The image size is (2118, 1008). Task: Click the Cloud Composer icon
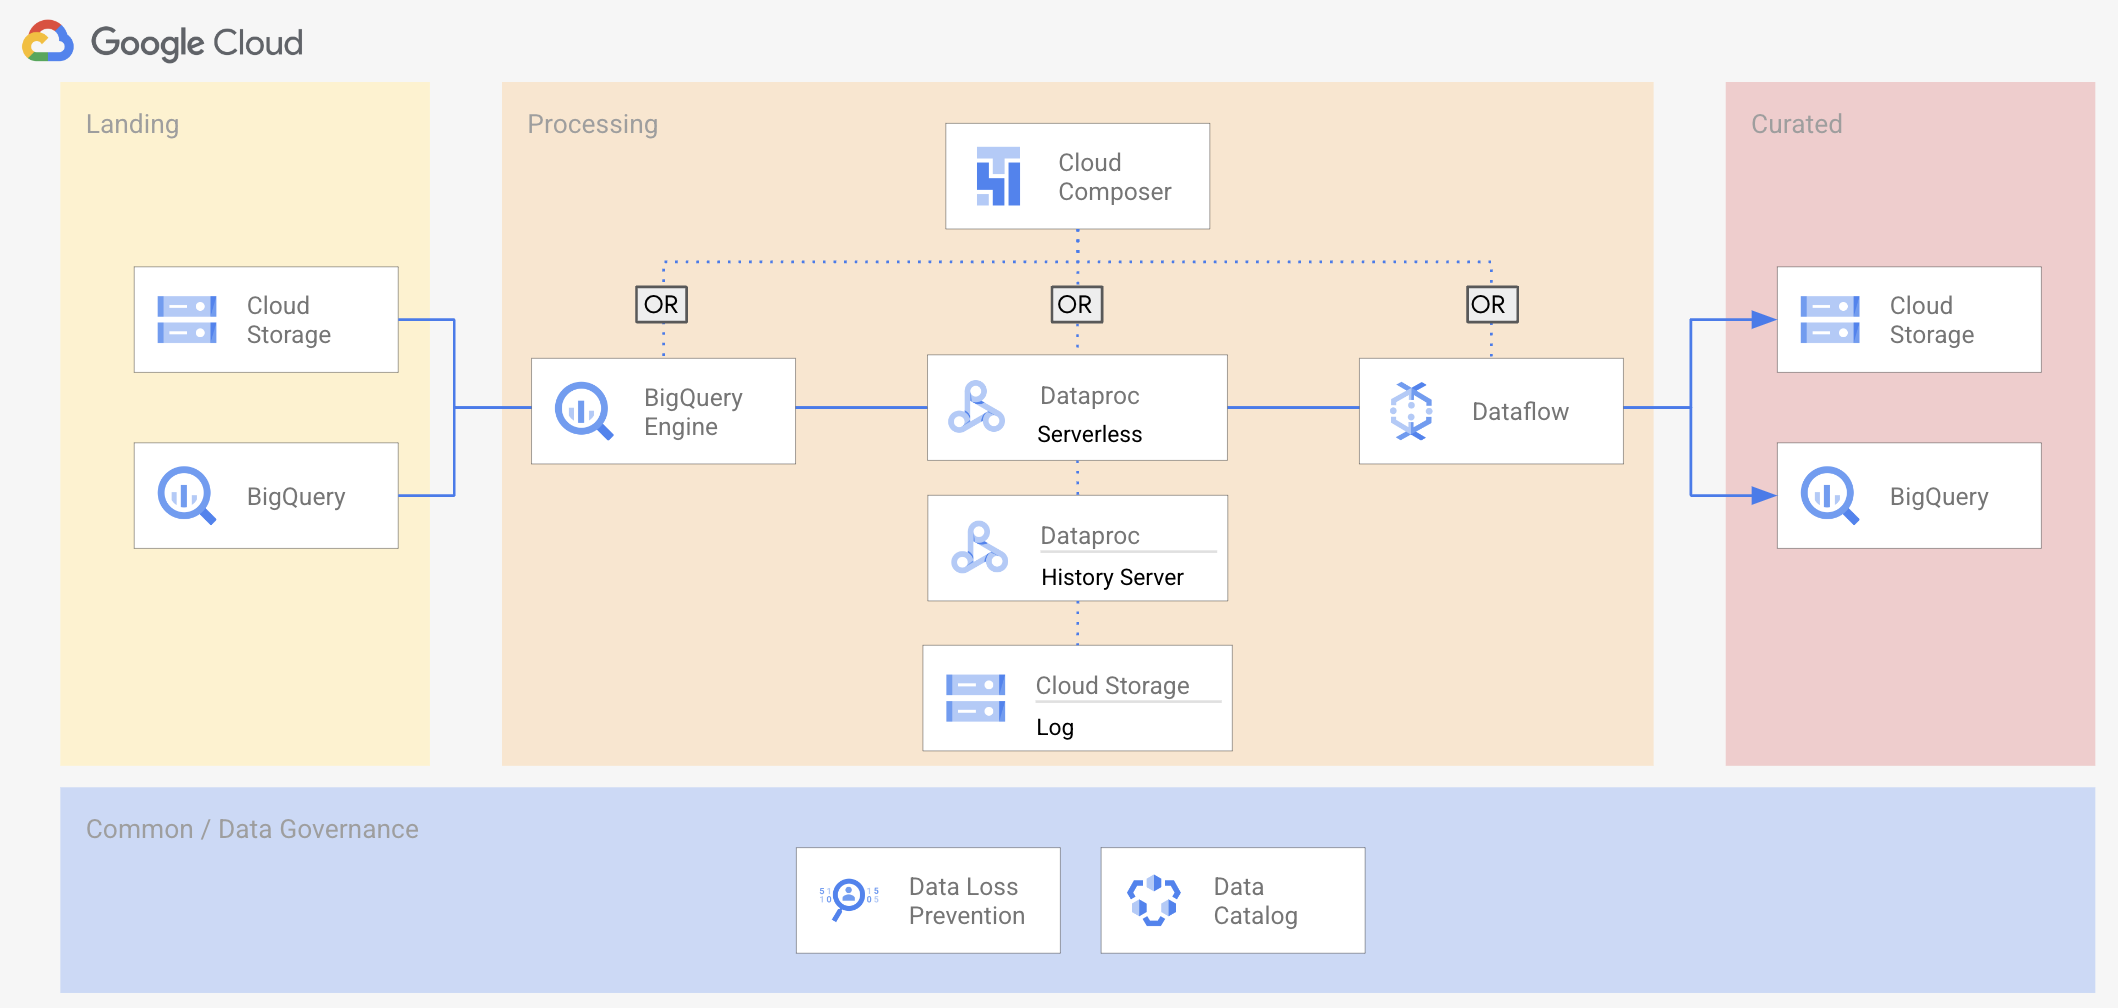tap(998, 176)
